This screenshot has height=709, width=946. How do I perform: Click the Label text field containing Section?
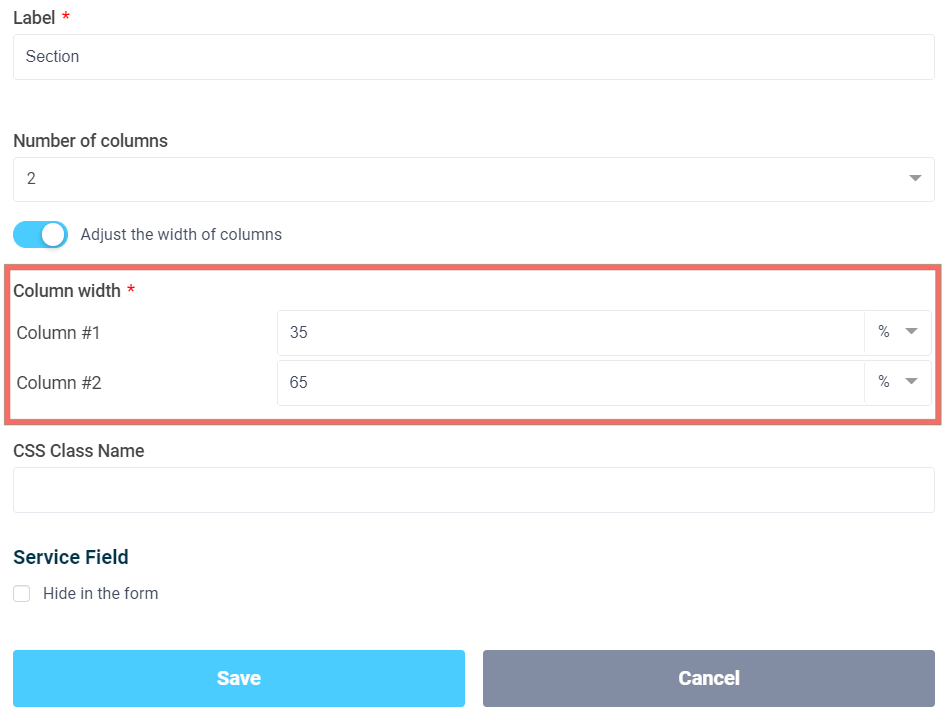click(473, 57)
